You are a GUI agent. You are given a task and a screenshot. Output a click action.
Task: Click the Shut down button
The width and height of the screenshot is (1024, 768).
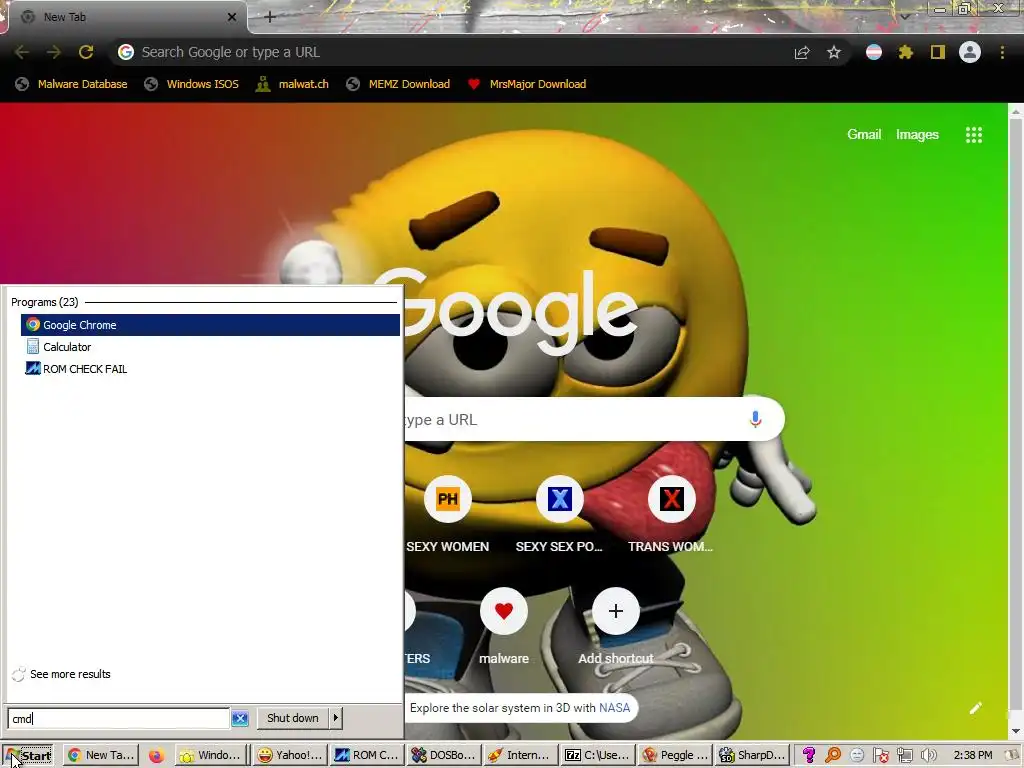(x=293, y=718)
